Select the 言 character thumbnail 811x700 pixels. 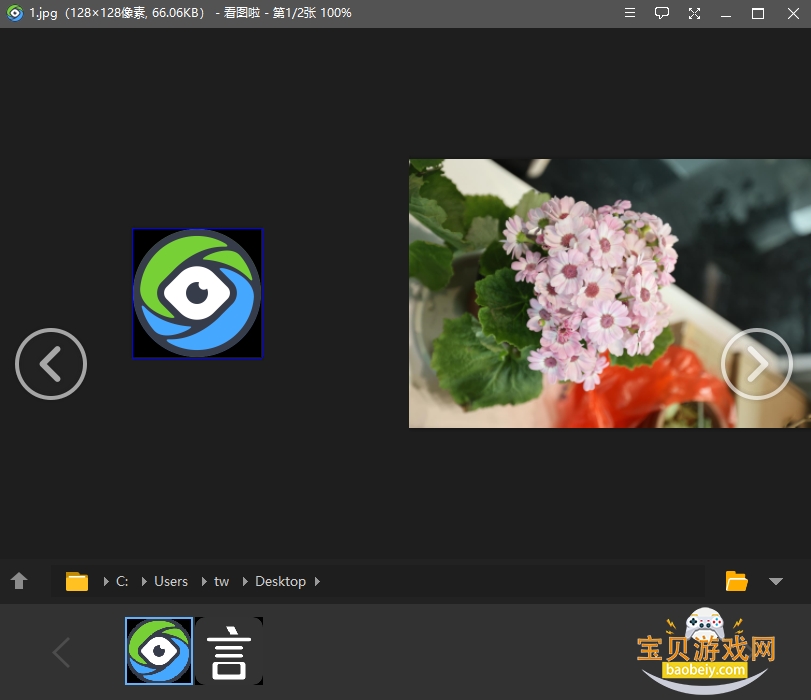[x=229, y=651]
